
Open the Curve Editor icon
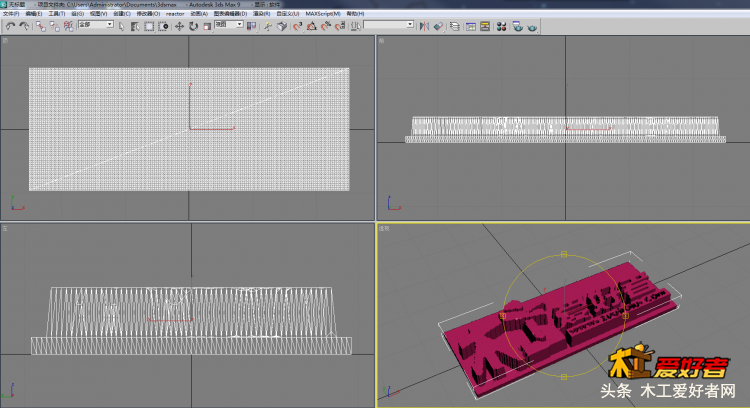pos(471,26)
